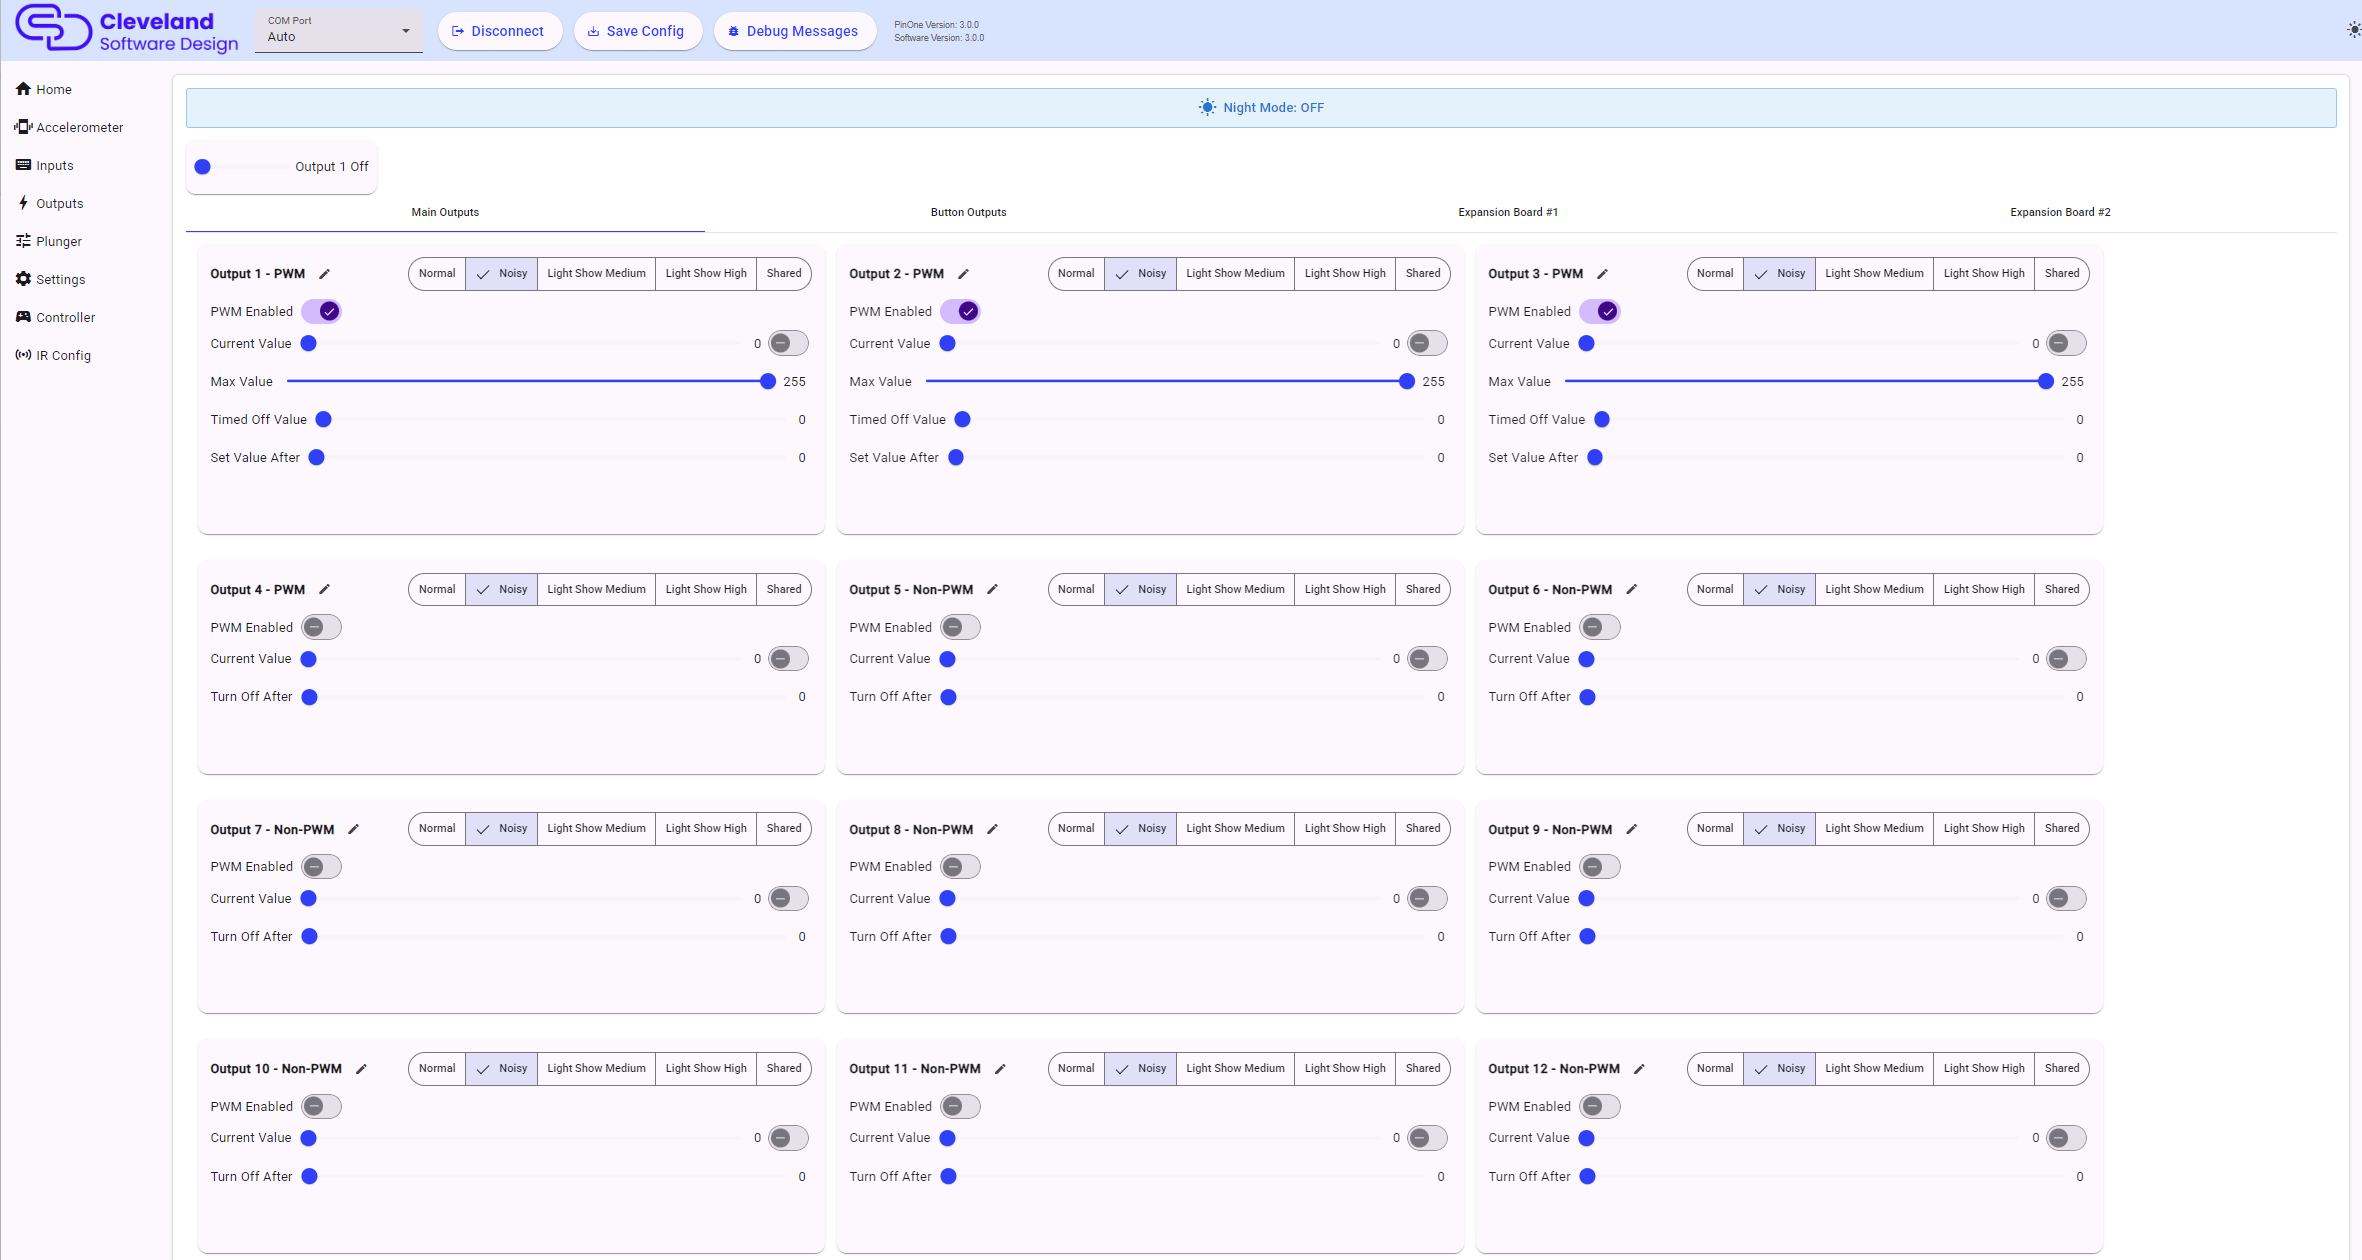Go to the Plunger page
2362x1260 pixels.
(49, 241)
